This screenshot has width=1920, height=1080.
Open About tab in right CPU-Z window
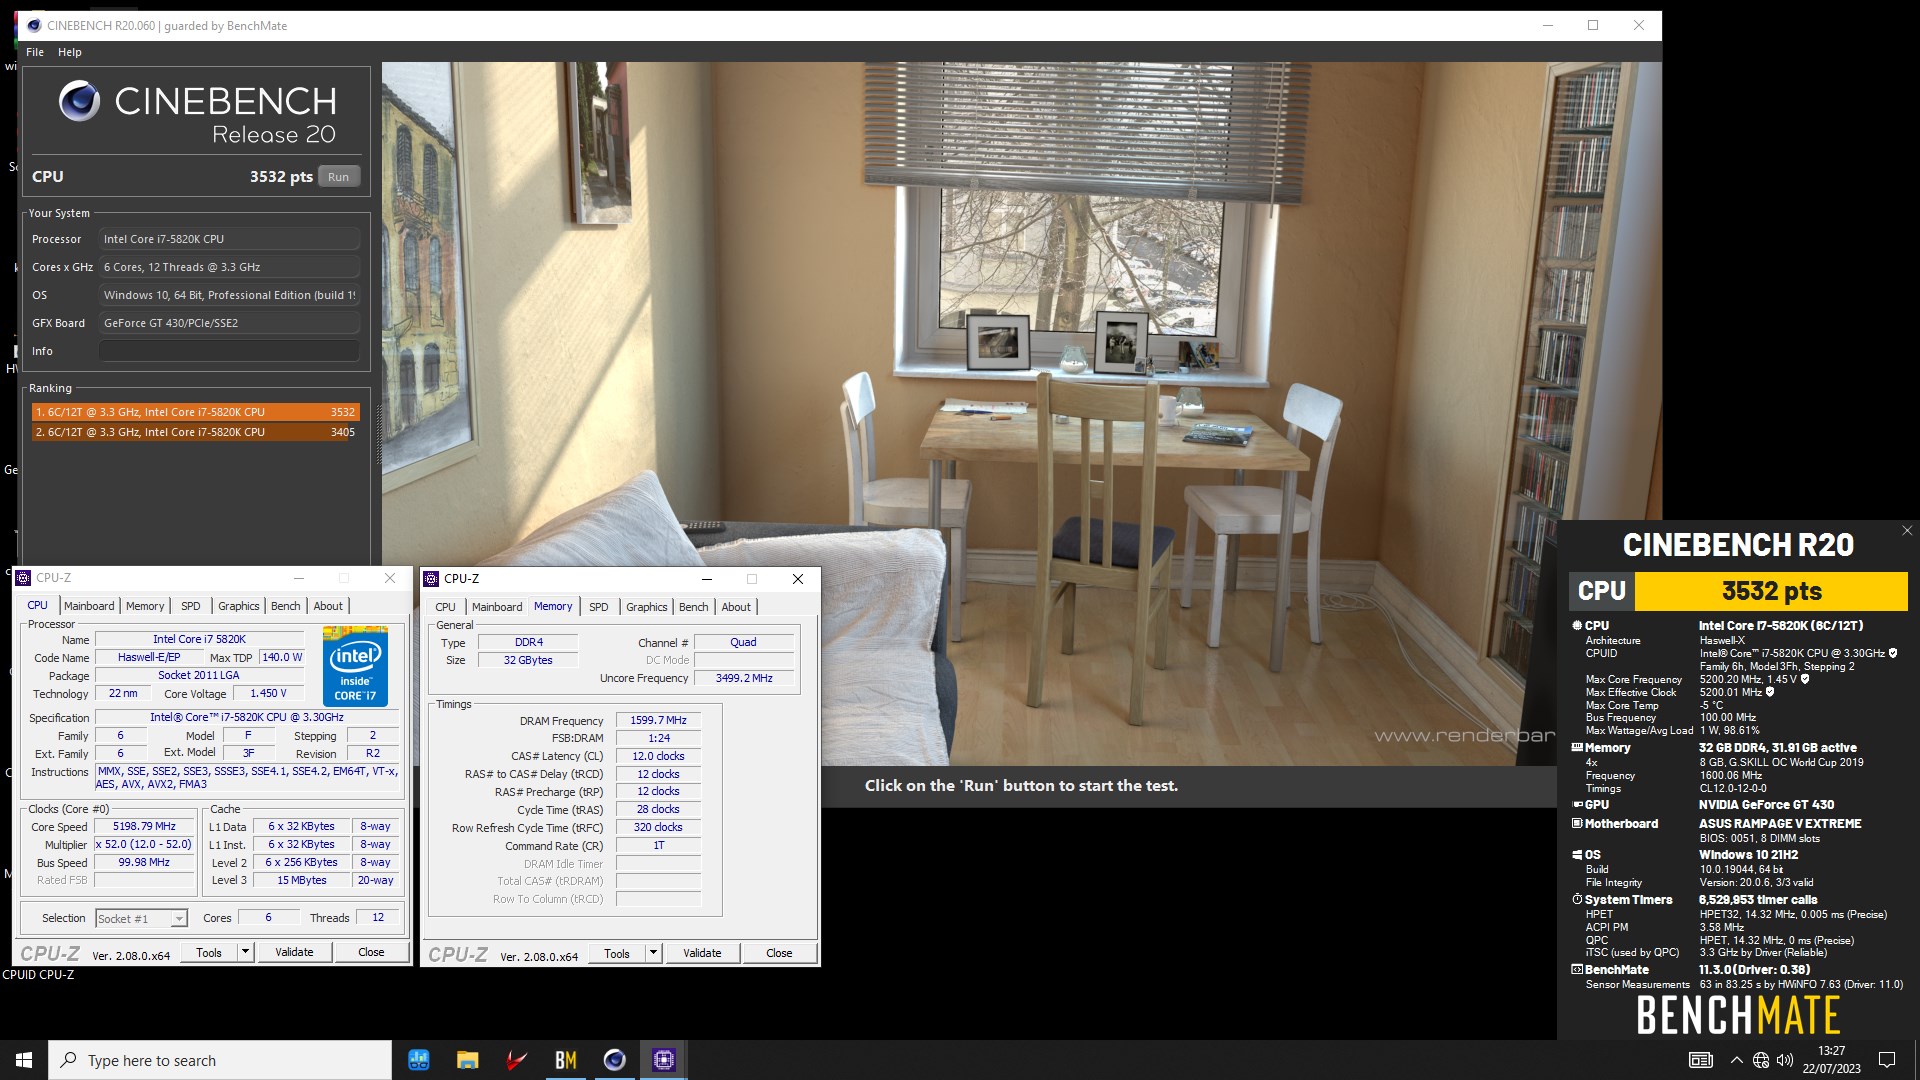click(736, 607)
